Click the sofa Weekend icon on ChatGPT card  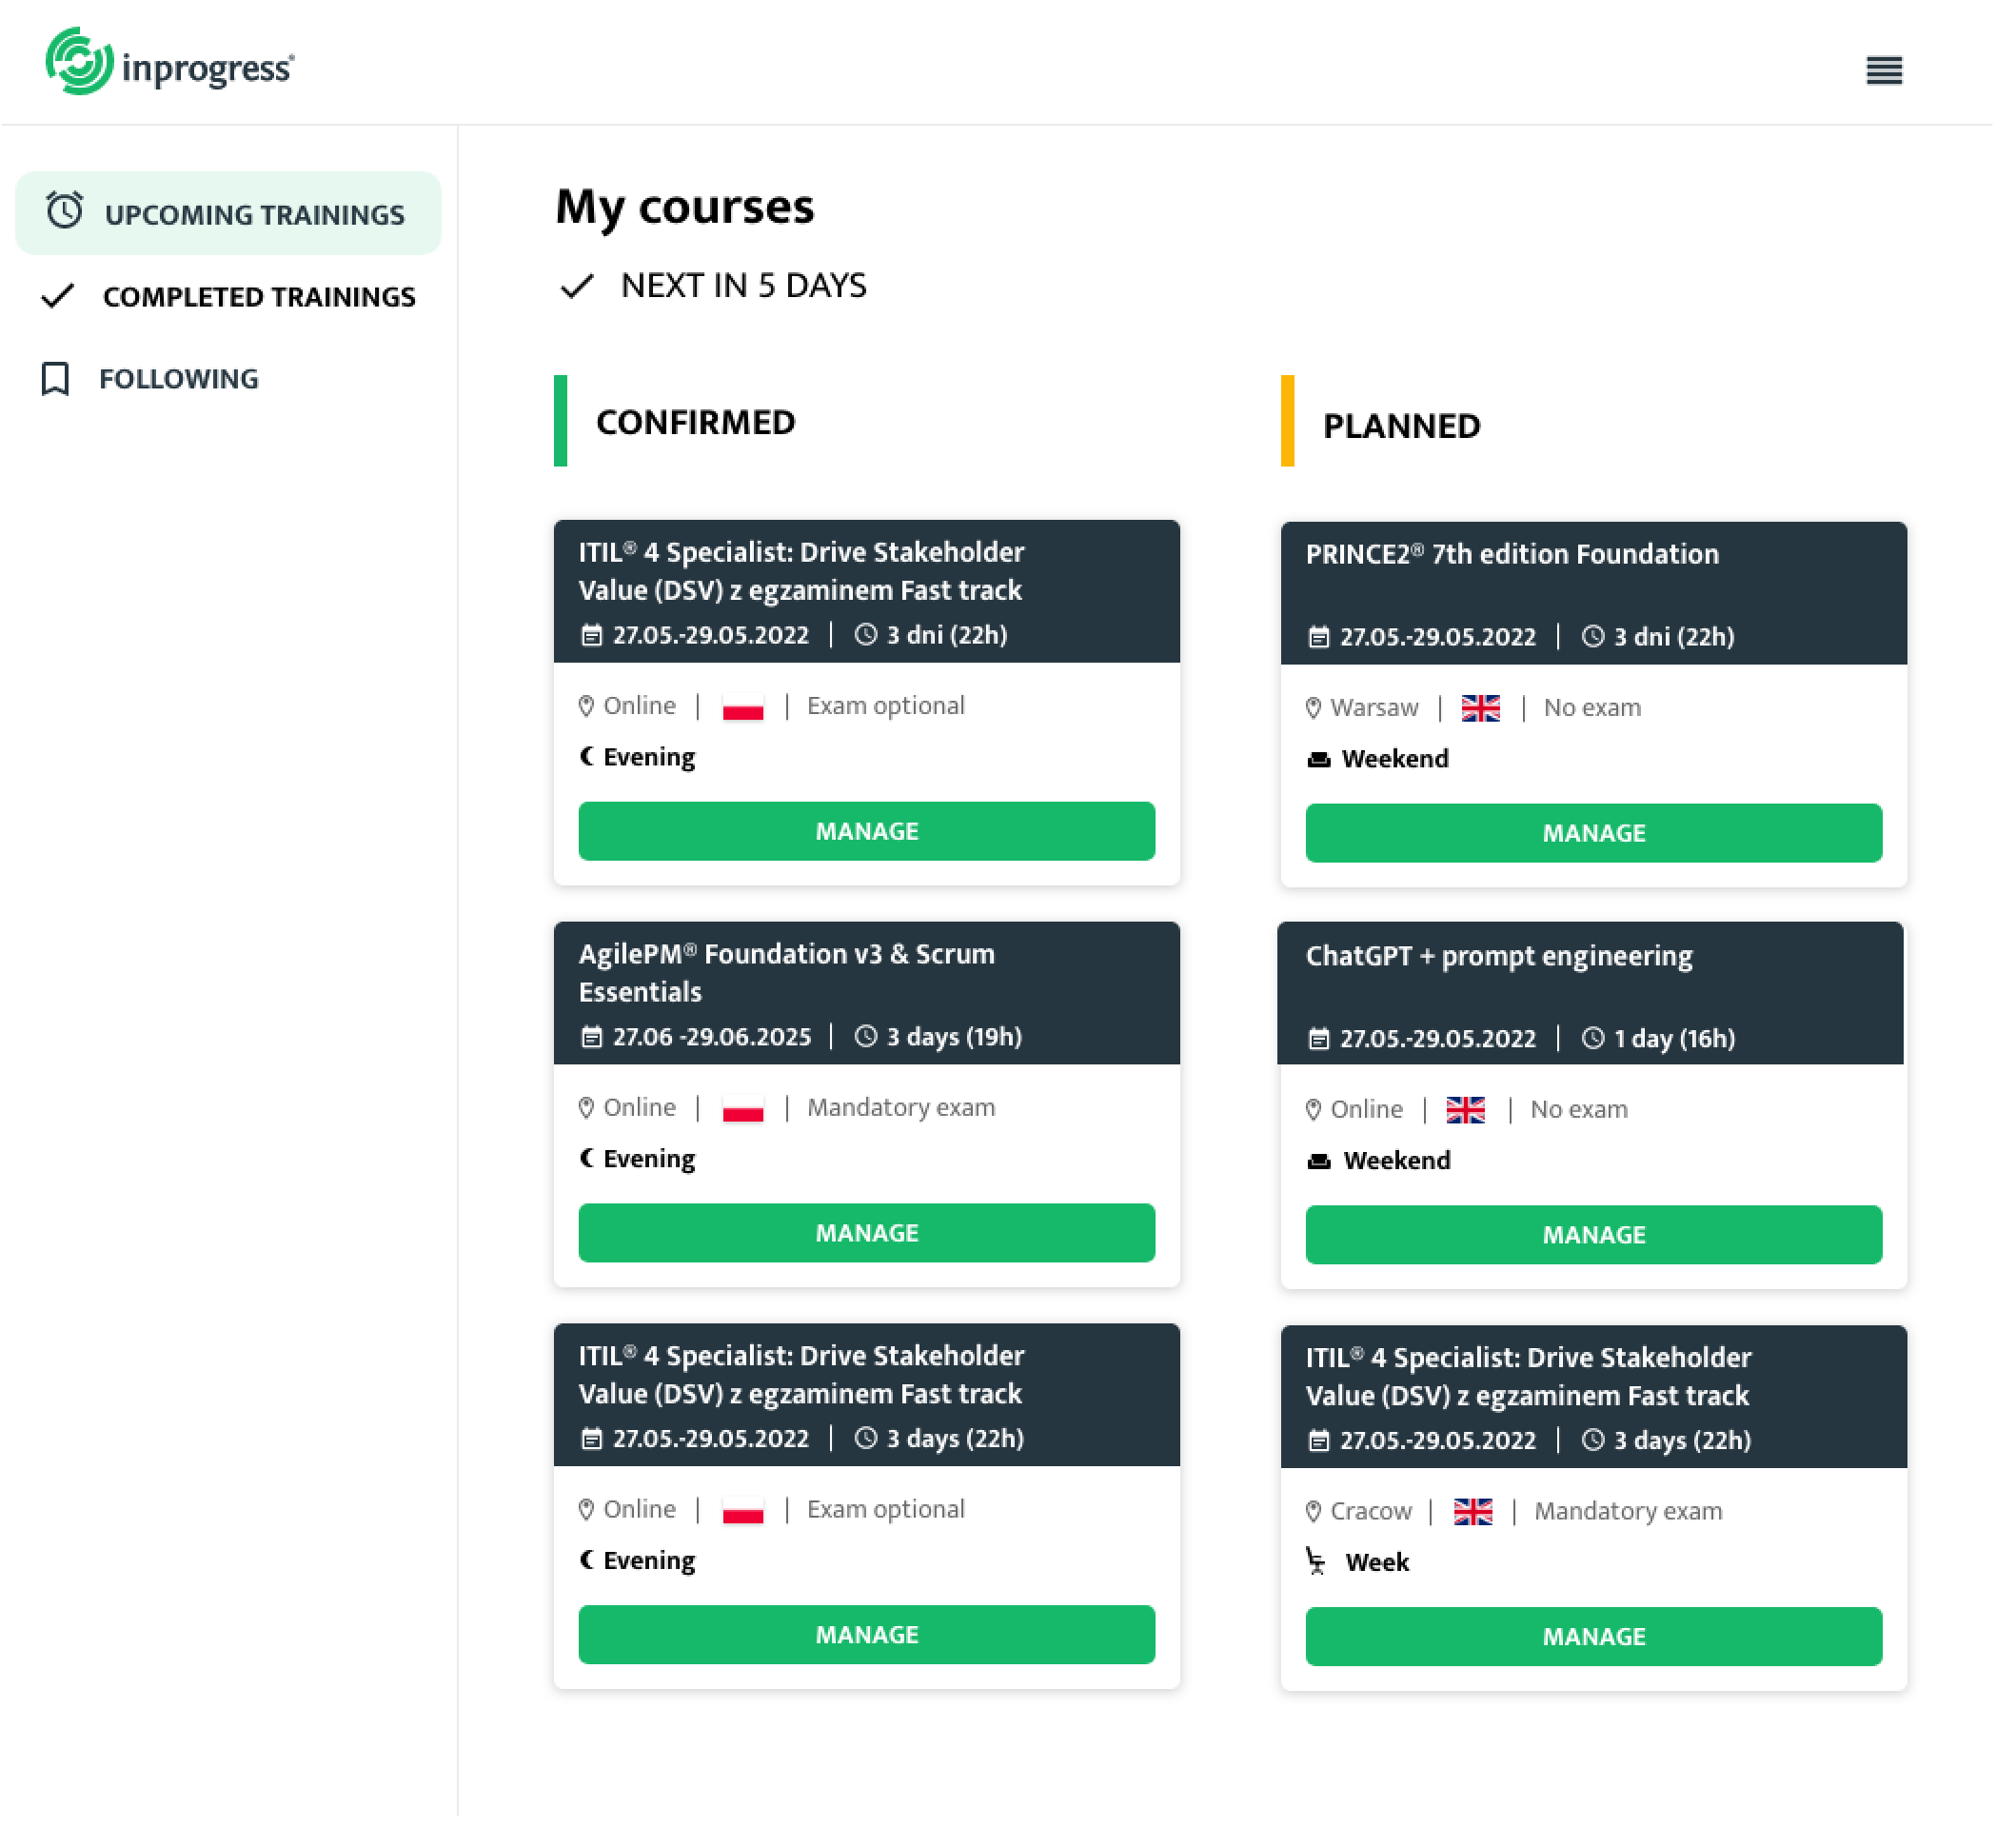(1319, 1161)
